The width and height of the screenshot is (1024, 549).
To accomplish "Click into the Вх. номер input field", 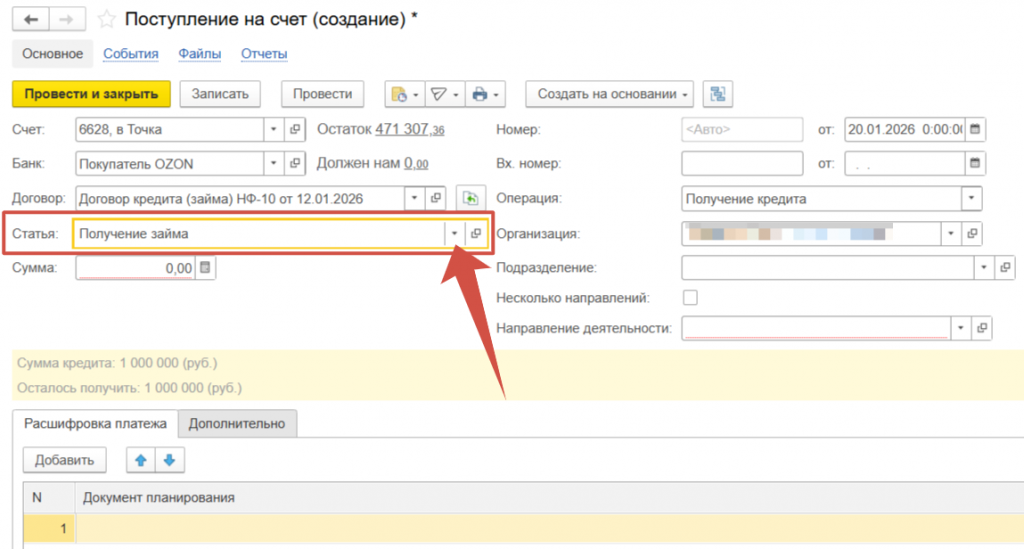I will click(742, 164).
